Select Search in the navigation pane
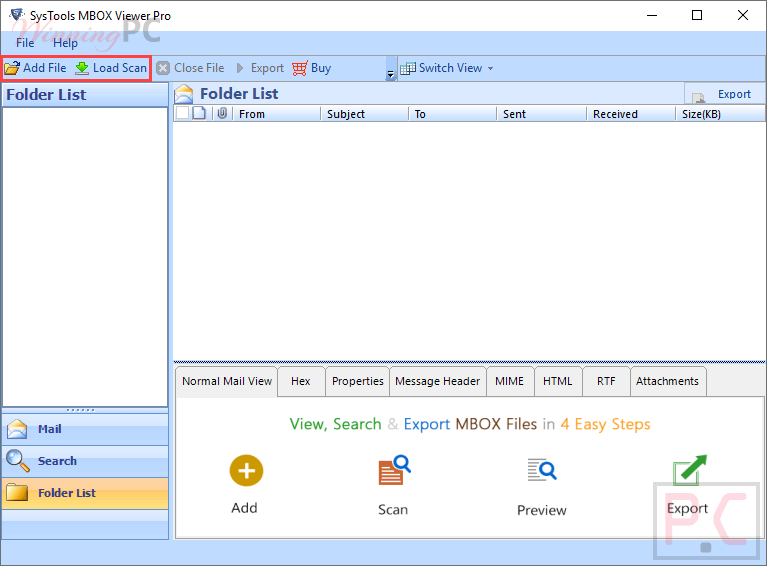 85,461
